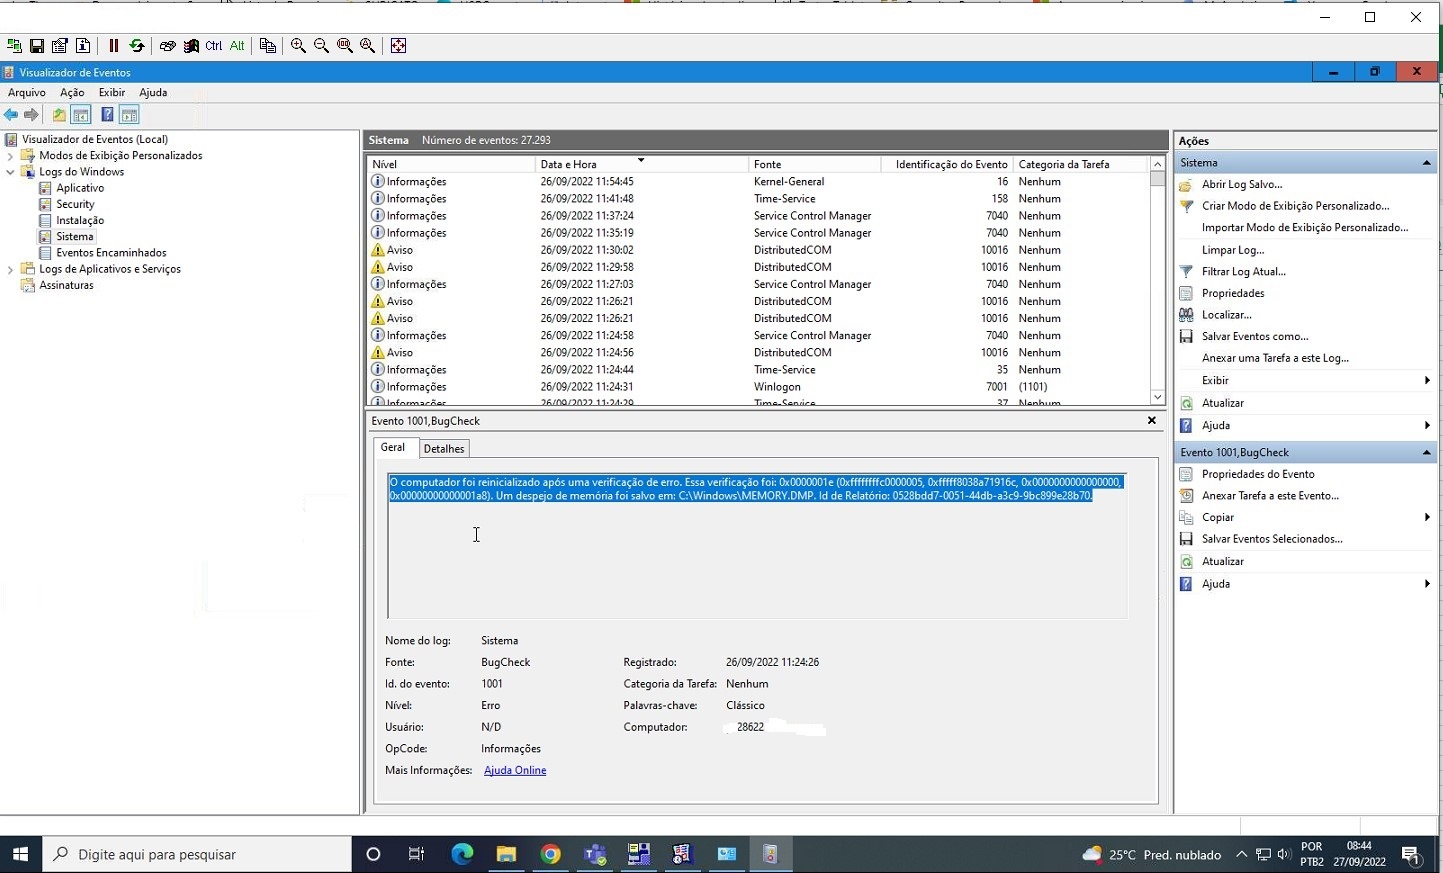1443x873 pixels.
Task: Click the Filtrar Log Atual funnel action
Action: [x=1243, y=271]
